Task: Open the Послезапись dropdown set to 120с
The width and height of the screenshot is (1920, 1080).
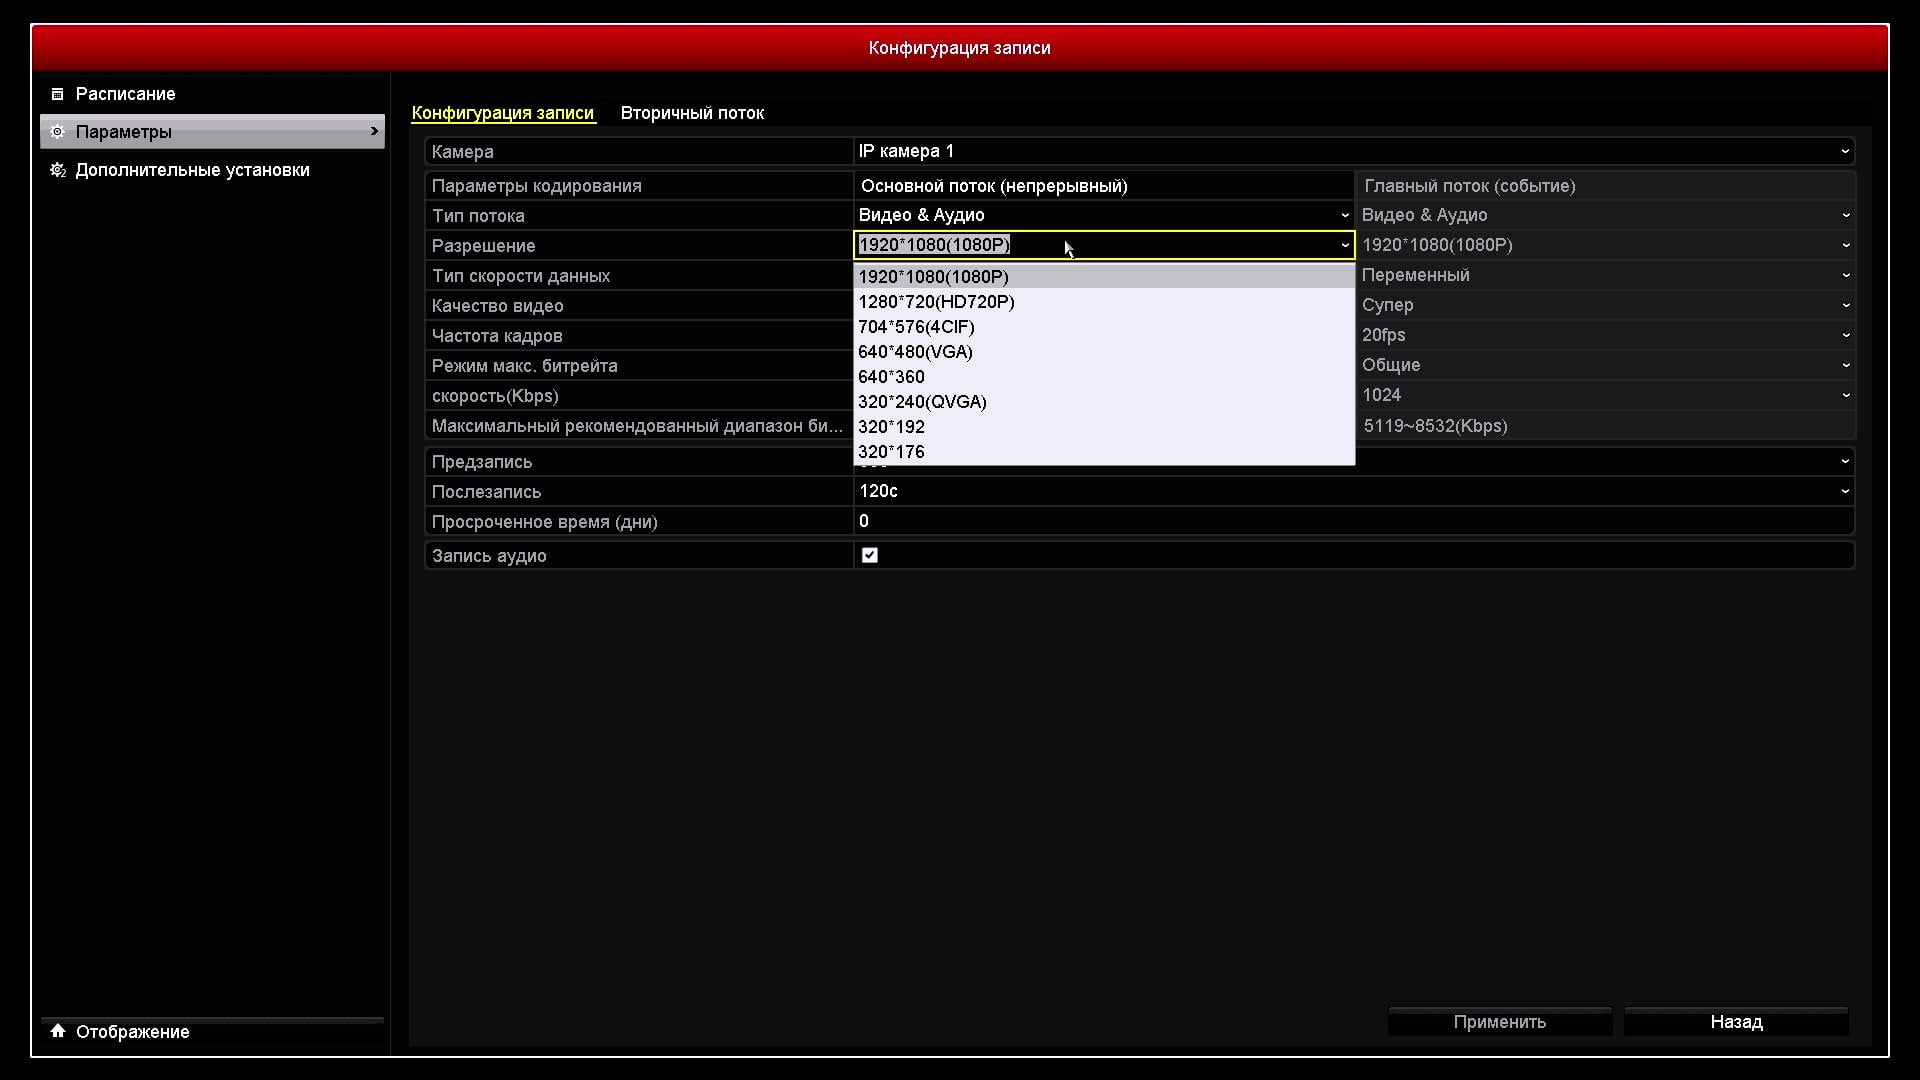Action: point(1354,491)
